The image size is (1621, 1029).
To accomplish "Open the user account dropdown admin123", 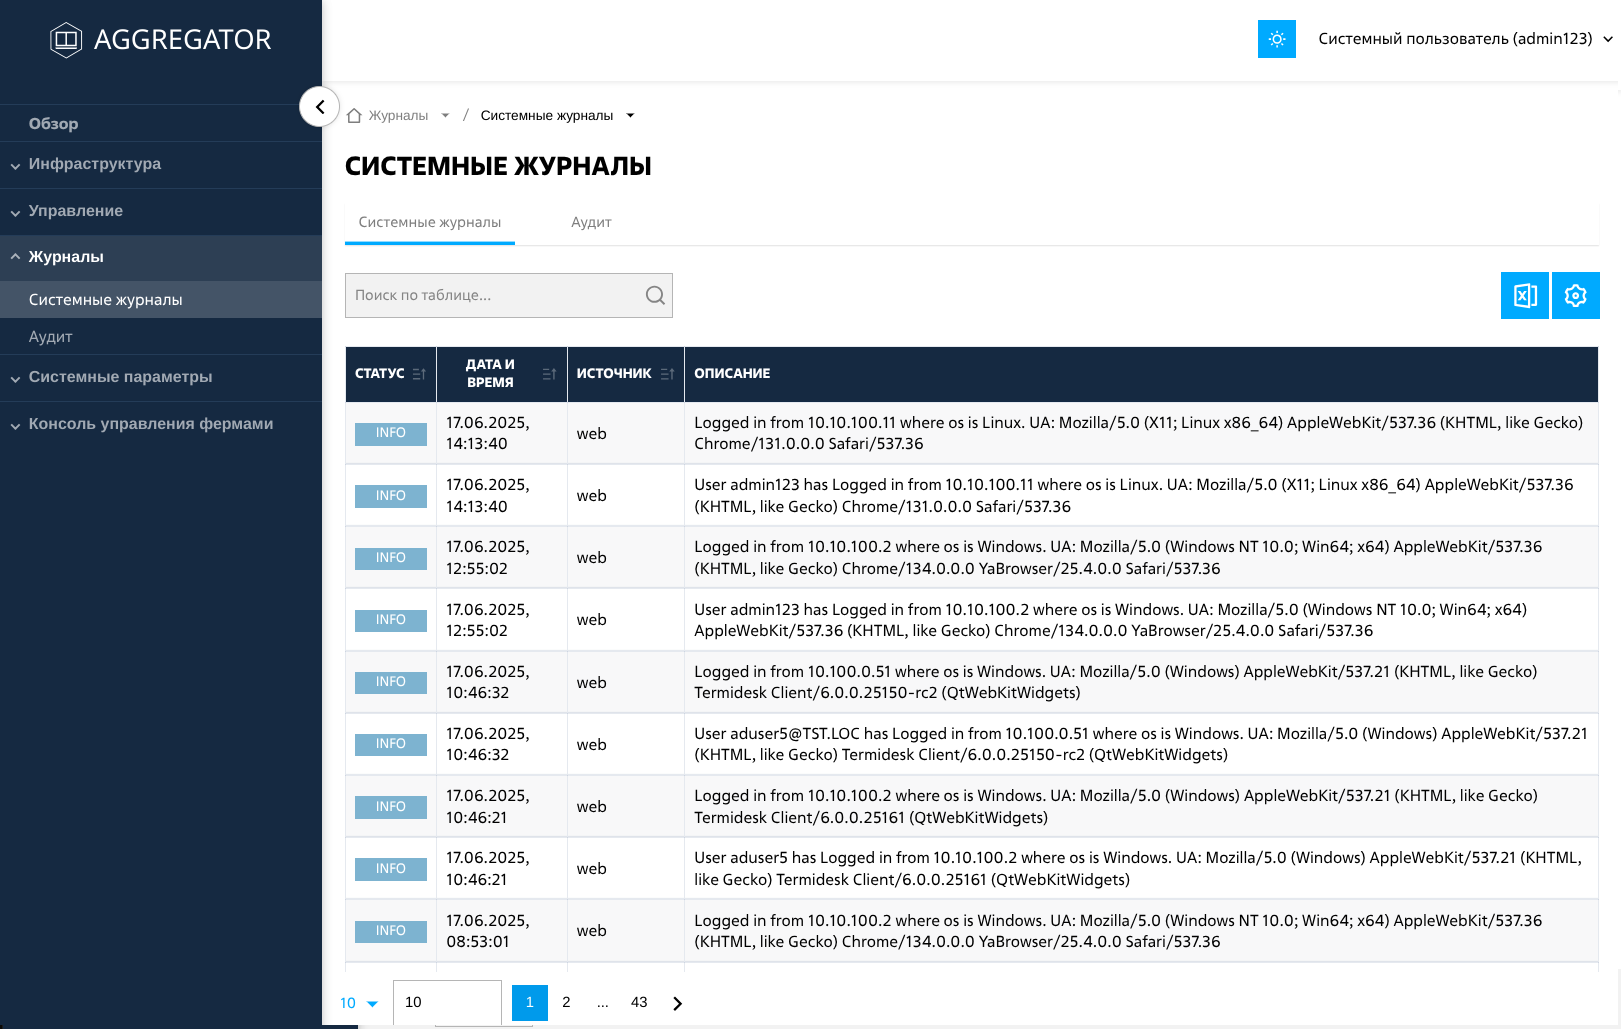I will 1464,39.
